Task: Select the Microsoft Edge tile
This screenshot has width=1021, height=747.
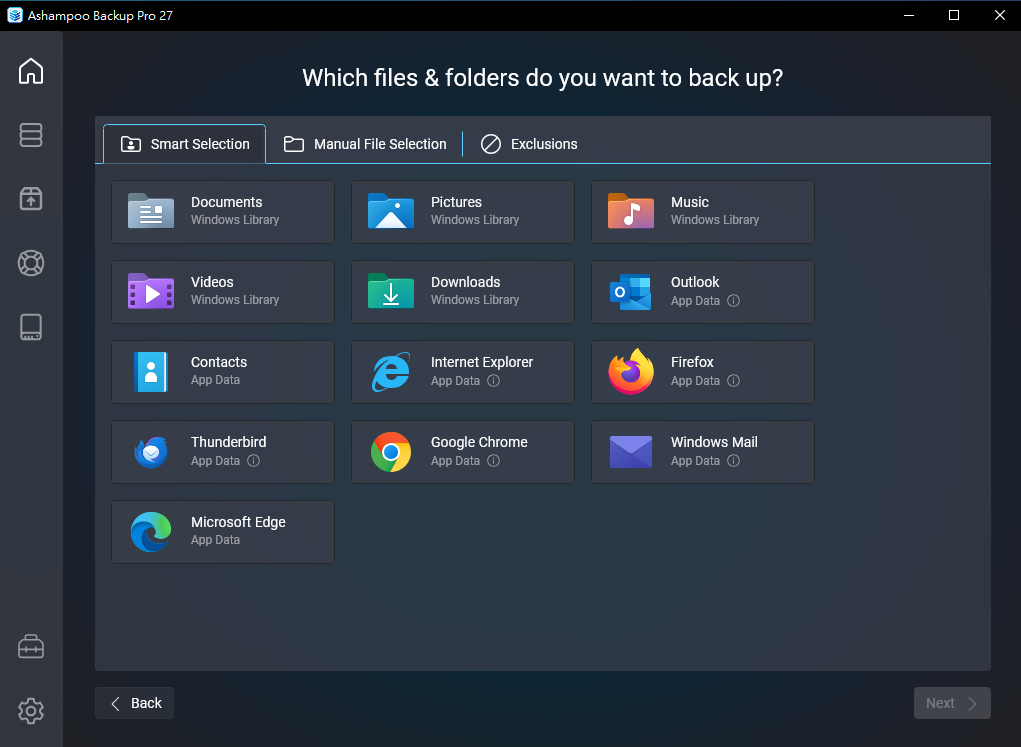Action: 222,532
